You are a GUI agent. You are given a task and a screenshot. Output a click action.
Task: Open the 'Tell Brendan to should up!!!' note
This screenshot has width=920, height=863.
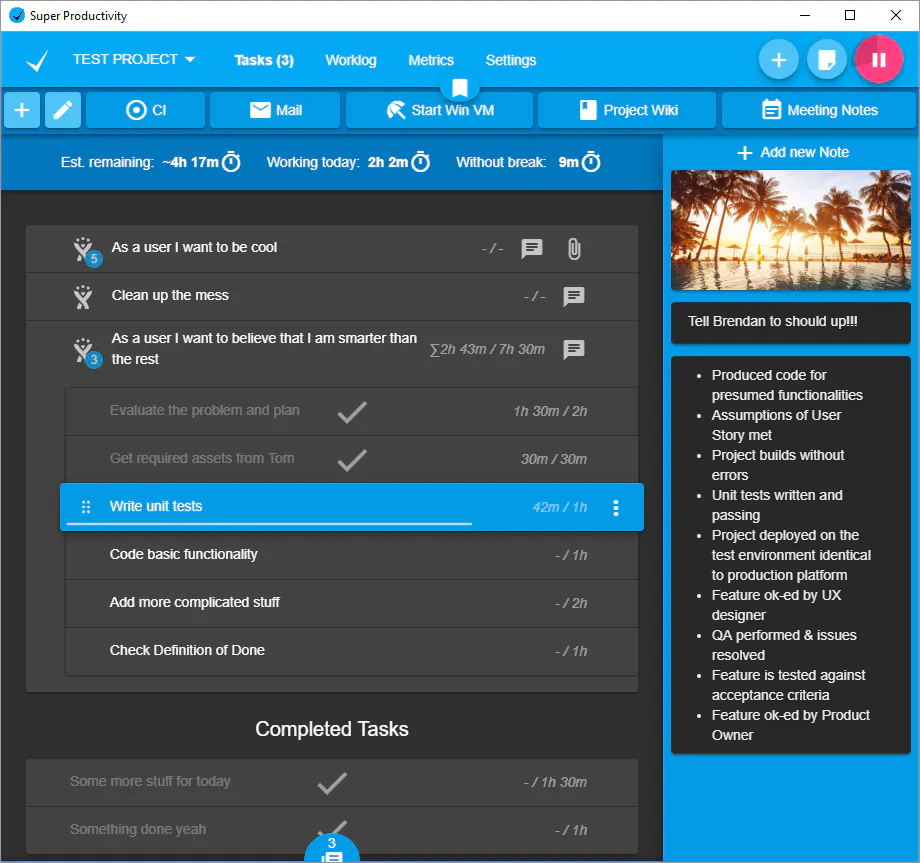pyautogui.click(x=790, y=322)
